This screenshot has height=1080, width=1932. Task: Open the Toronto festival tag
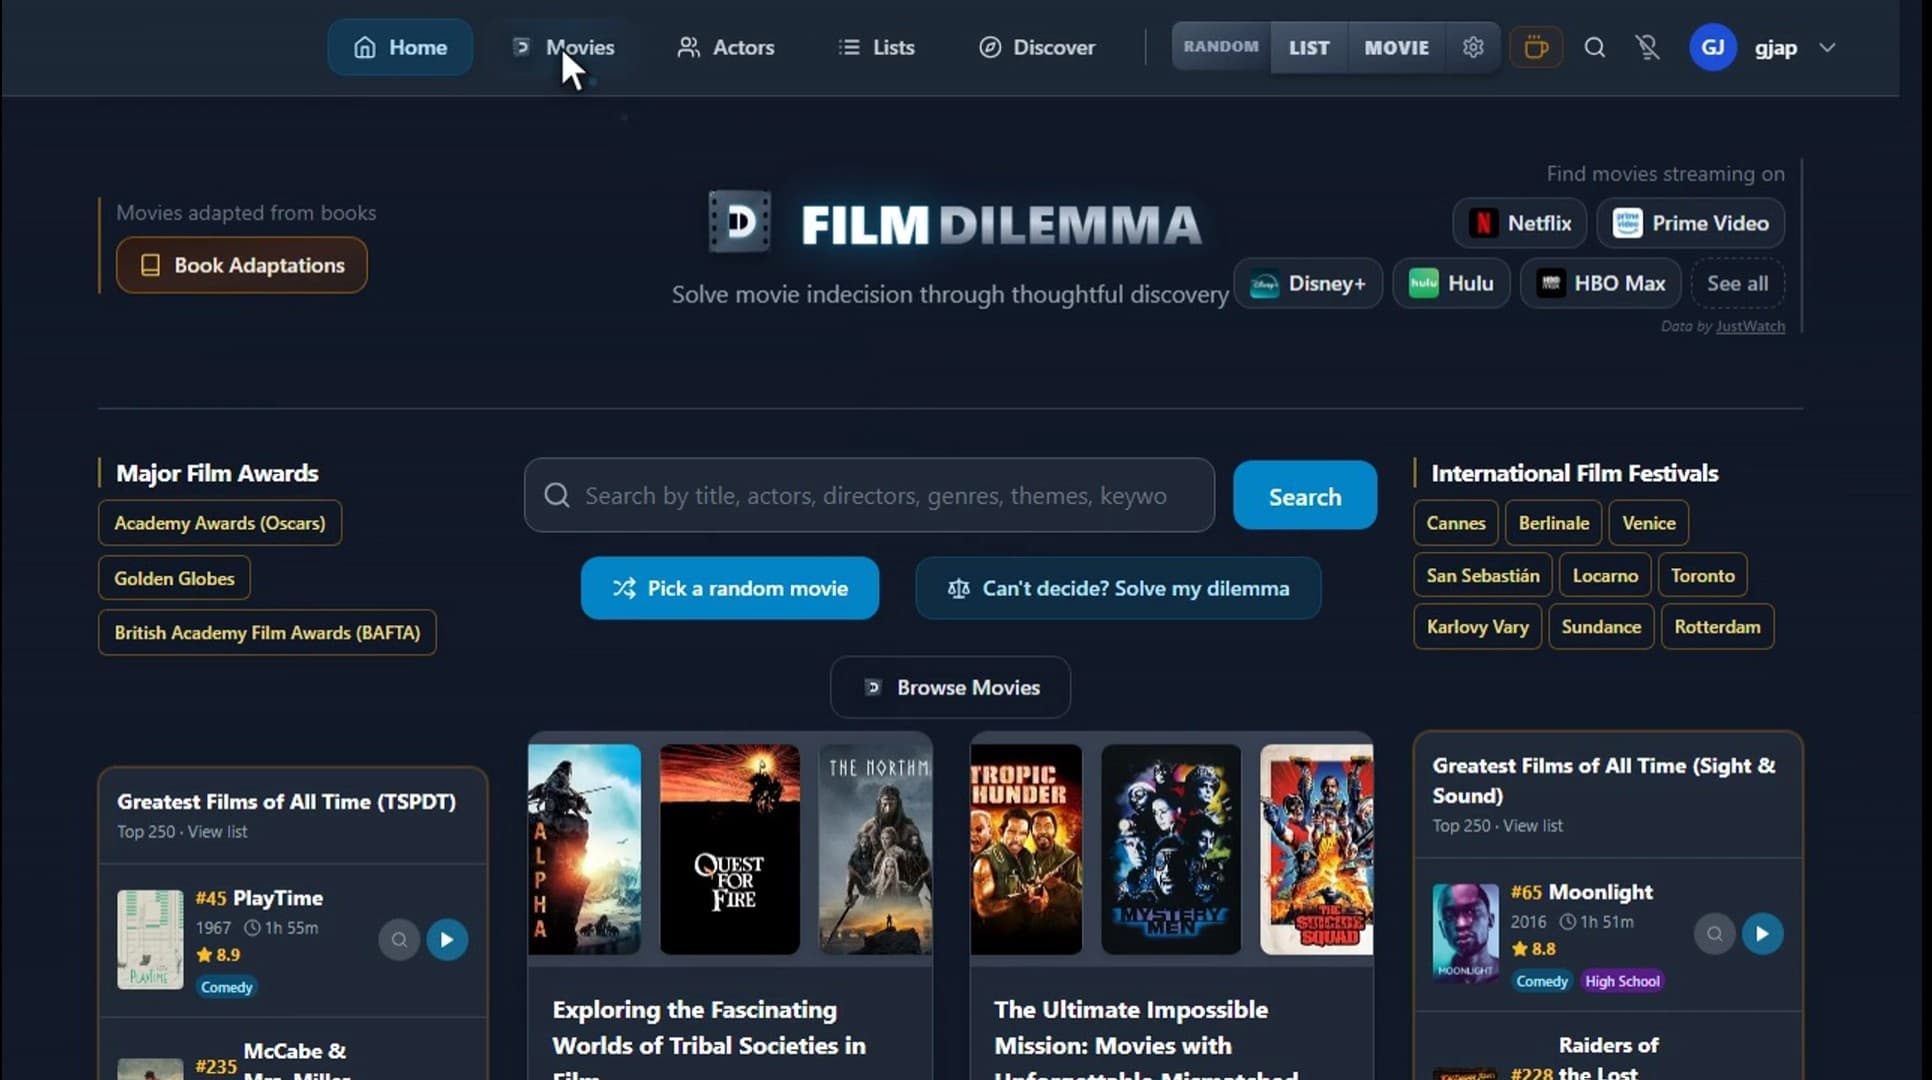click(1702, 575)
